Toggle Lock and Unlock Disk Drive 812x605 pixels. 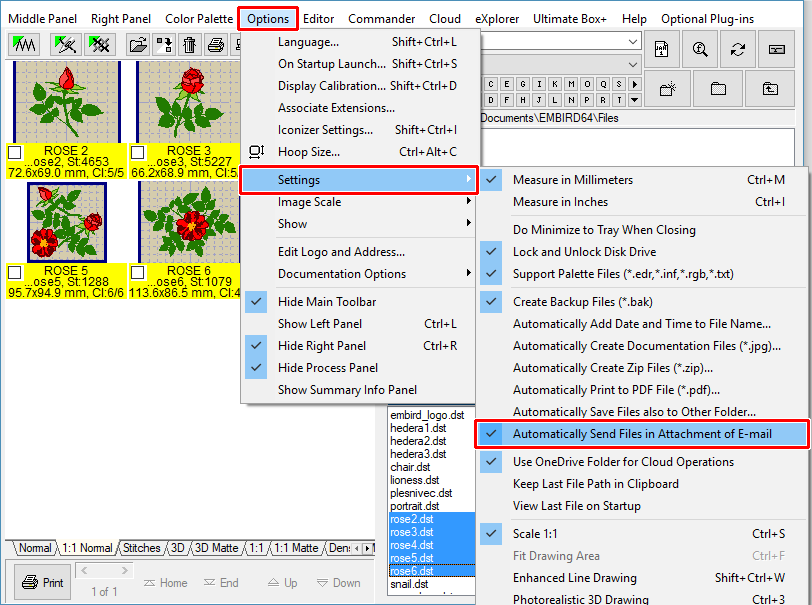pos(642,252)
